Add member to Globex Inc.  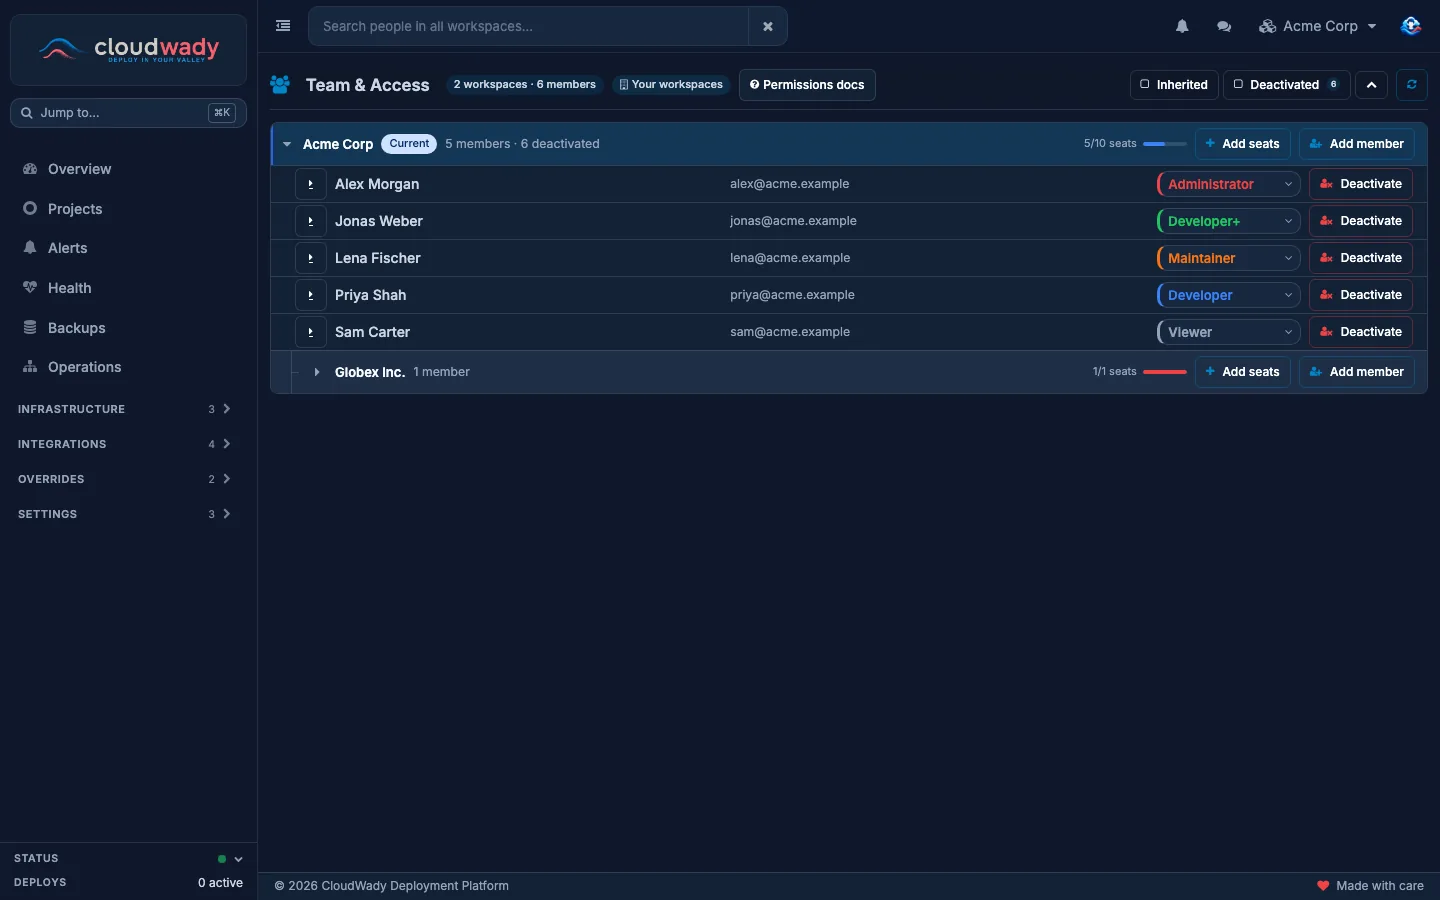pos(1357,372)
